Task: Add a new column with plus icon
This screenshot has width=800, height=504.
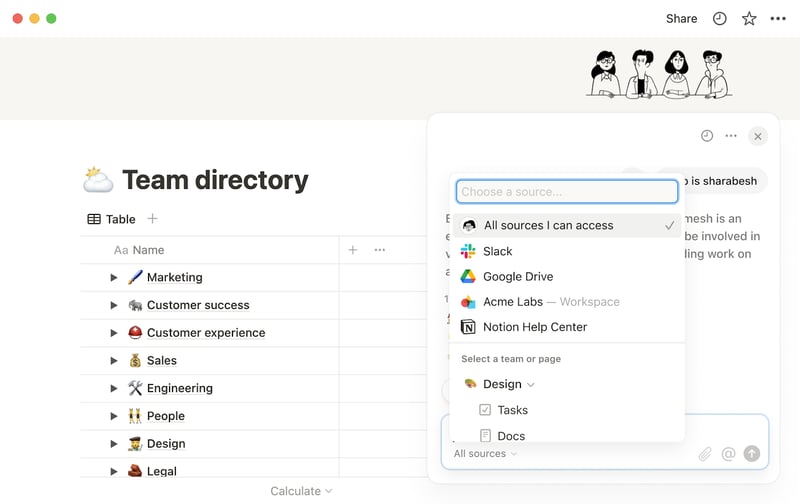Action: pyautogui.click(x=353, y=250)
